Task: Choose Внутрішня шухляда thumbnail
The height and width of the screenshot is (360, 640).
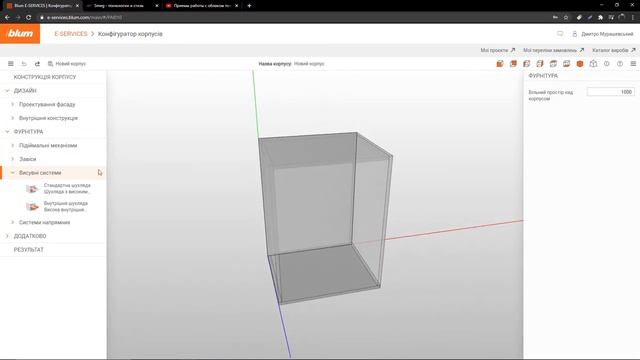Action: click(x=32, y=207)
